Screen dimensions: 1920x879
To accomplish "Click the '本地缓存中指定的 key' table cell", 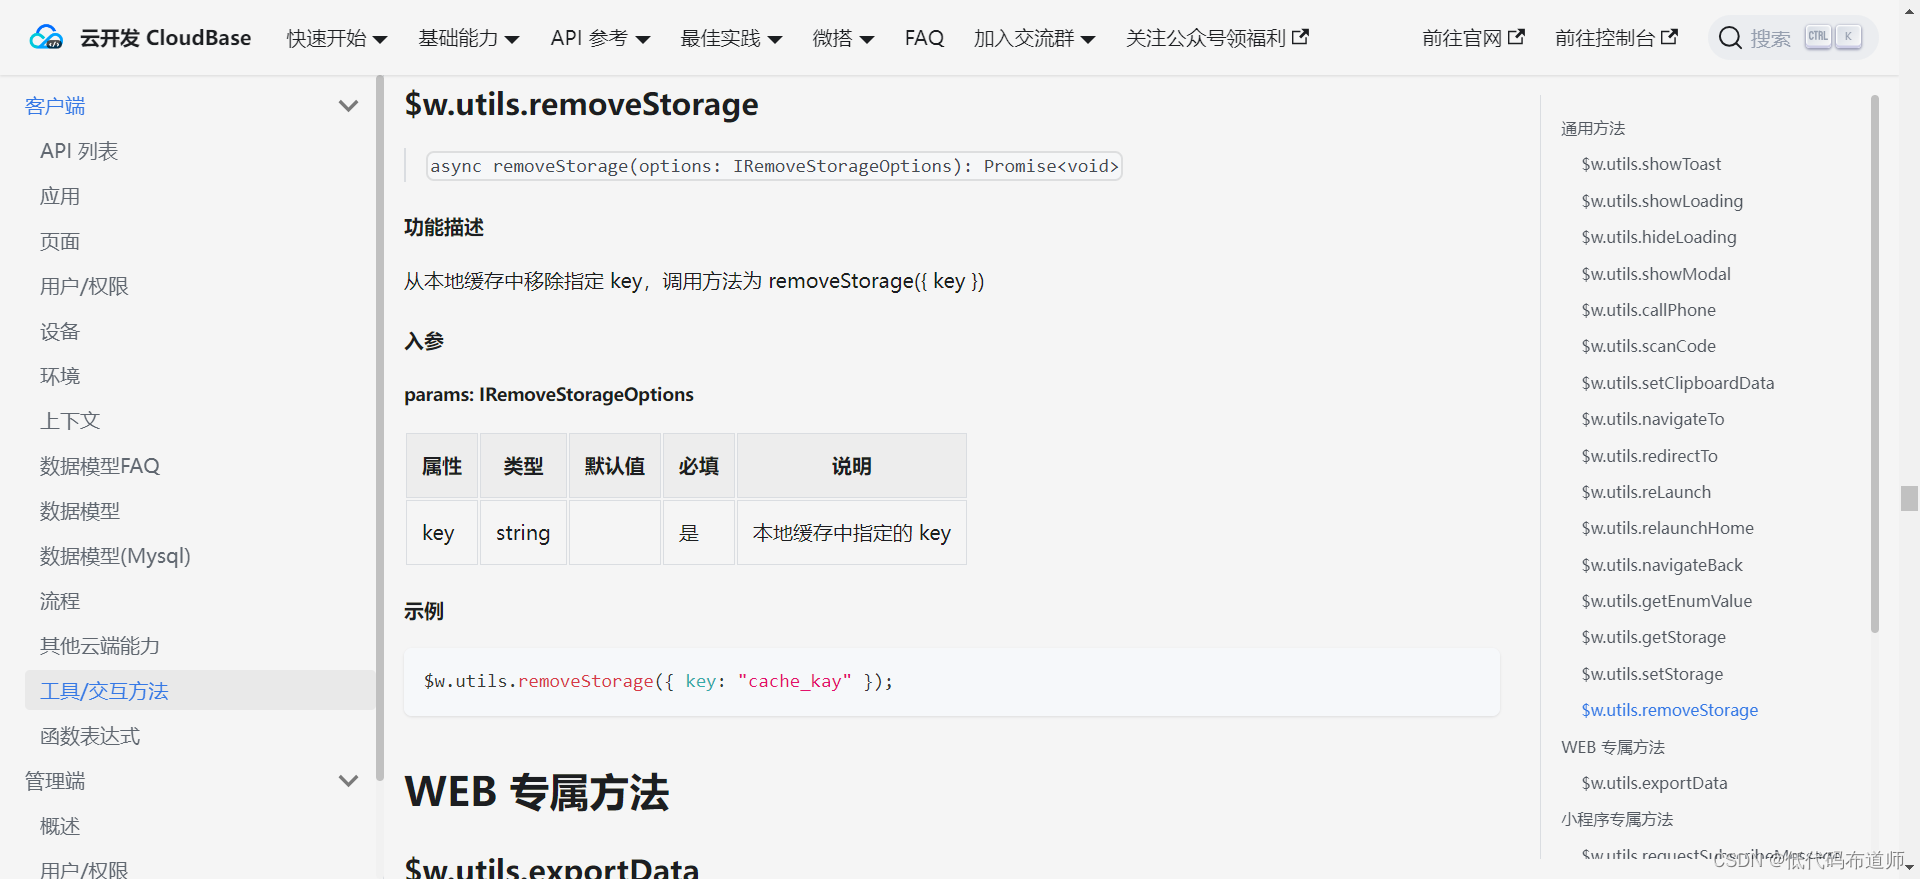I will point(851,533).
